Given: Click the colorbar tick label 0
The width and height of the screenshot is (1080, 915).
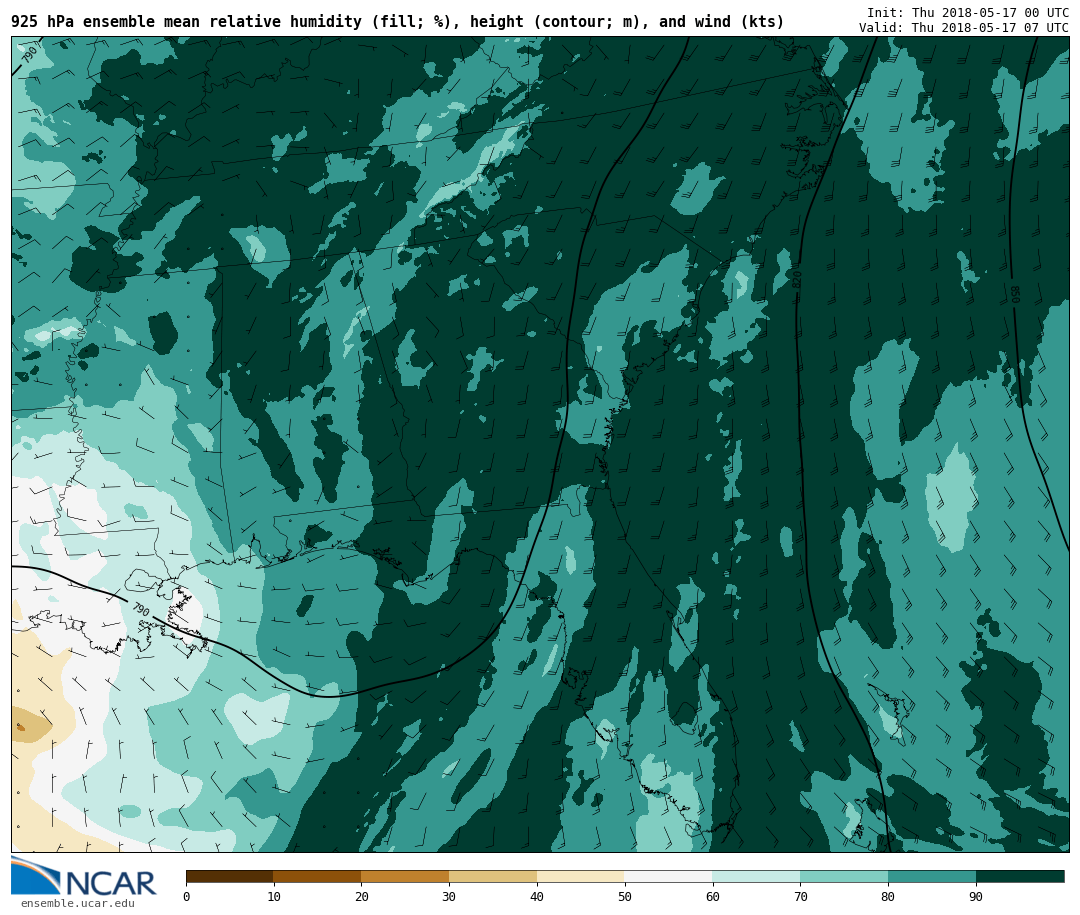Looking at the screenshot, I should point(187,896).
